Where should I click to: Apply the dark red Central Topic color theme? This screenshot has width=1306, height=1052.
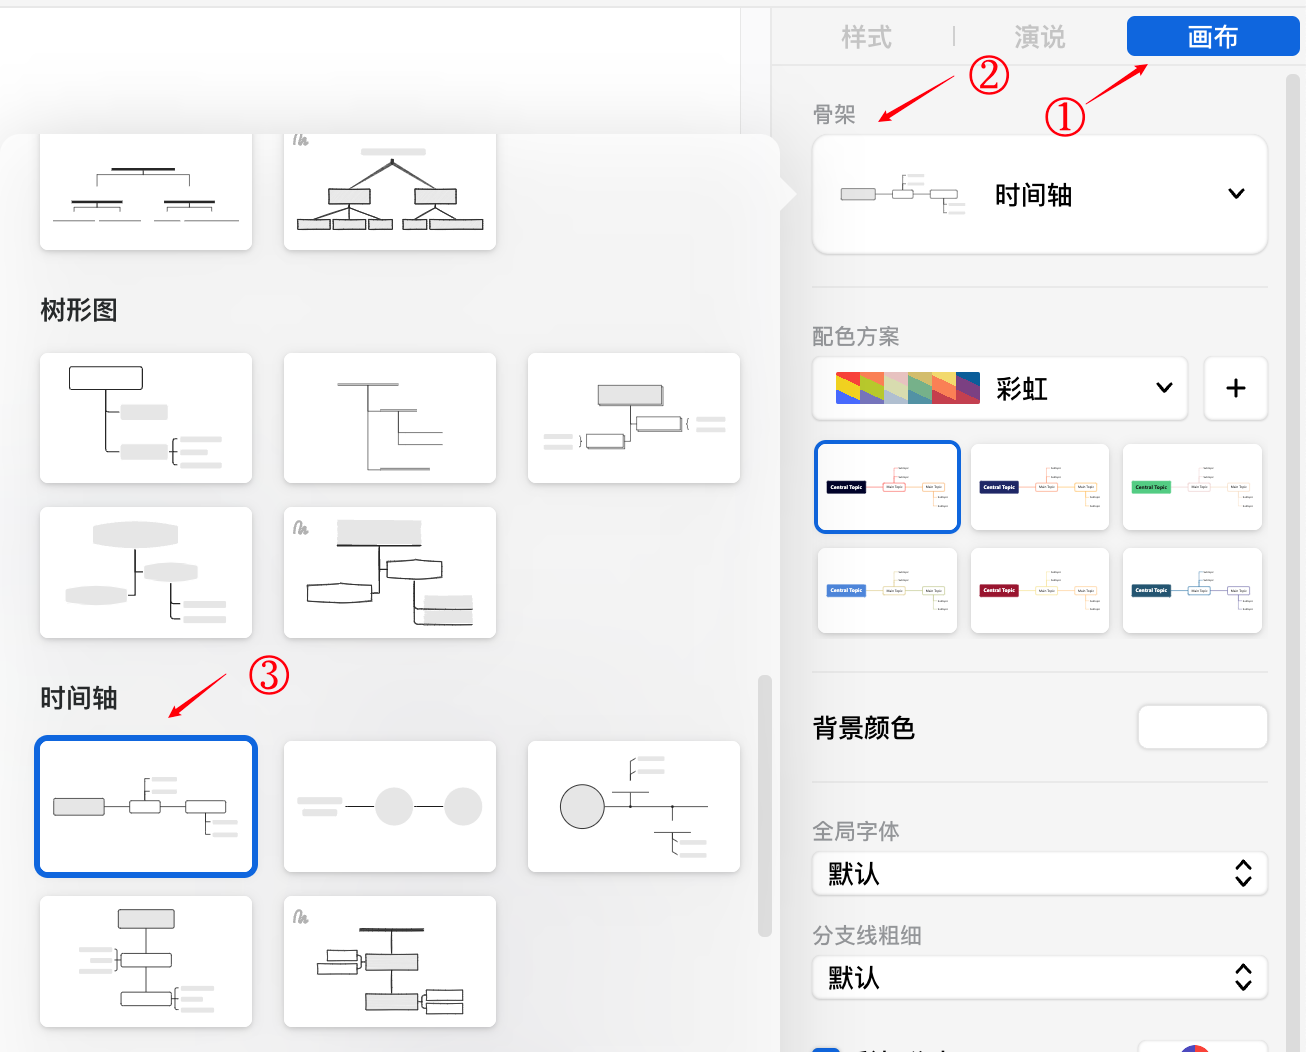coord(1039,590)
